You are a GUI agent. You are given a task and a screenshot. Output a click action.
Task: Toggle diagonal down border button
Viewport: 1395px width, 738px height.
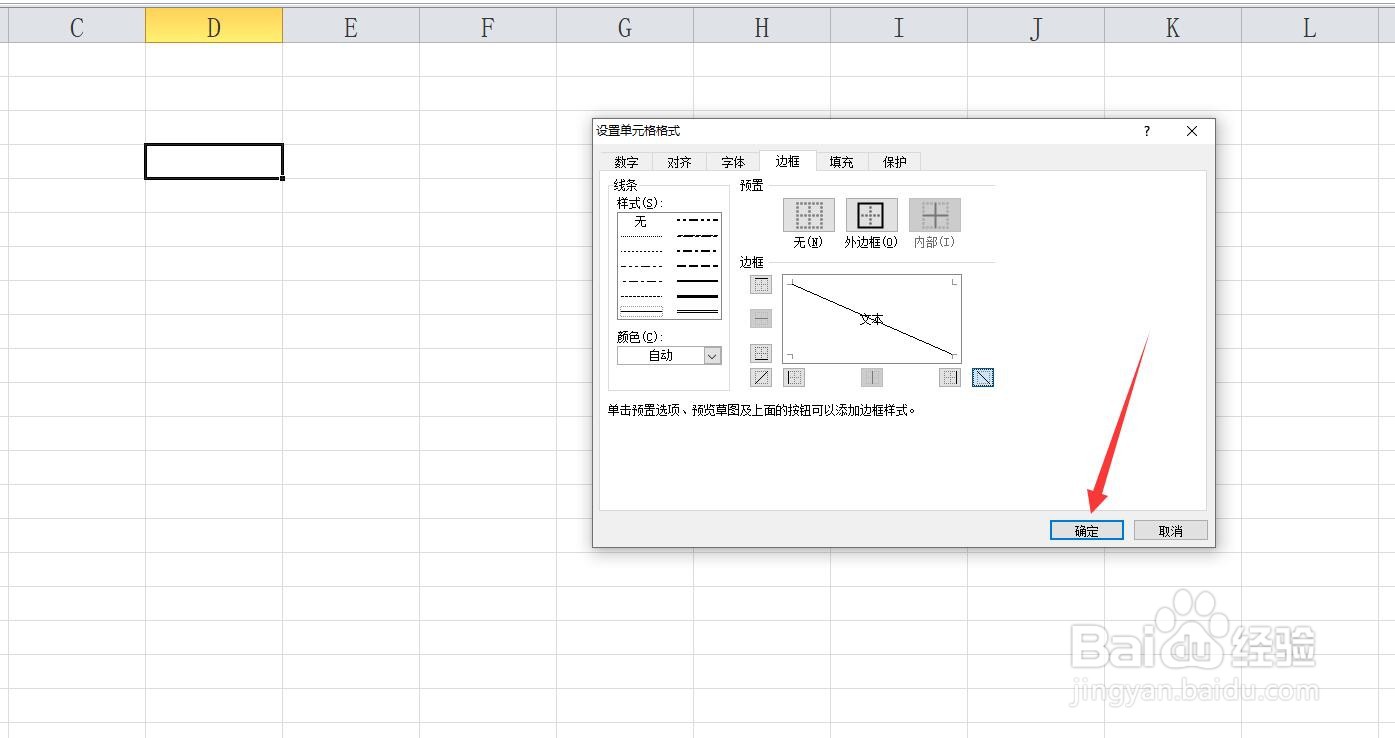[x=983, y=378]
